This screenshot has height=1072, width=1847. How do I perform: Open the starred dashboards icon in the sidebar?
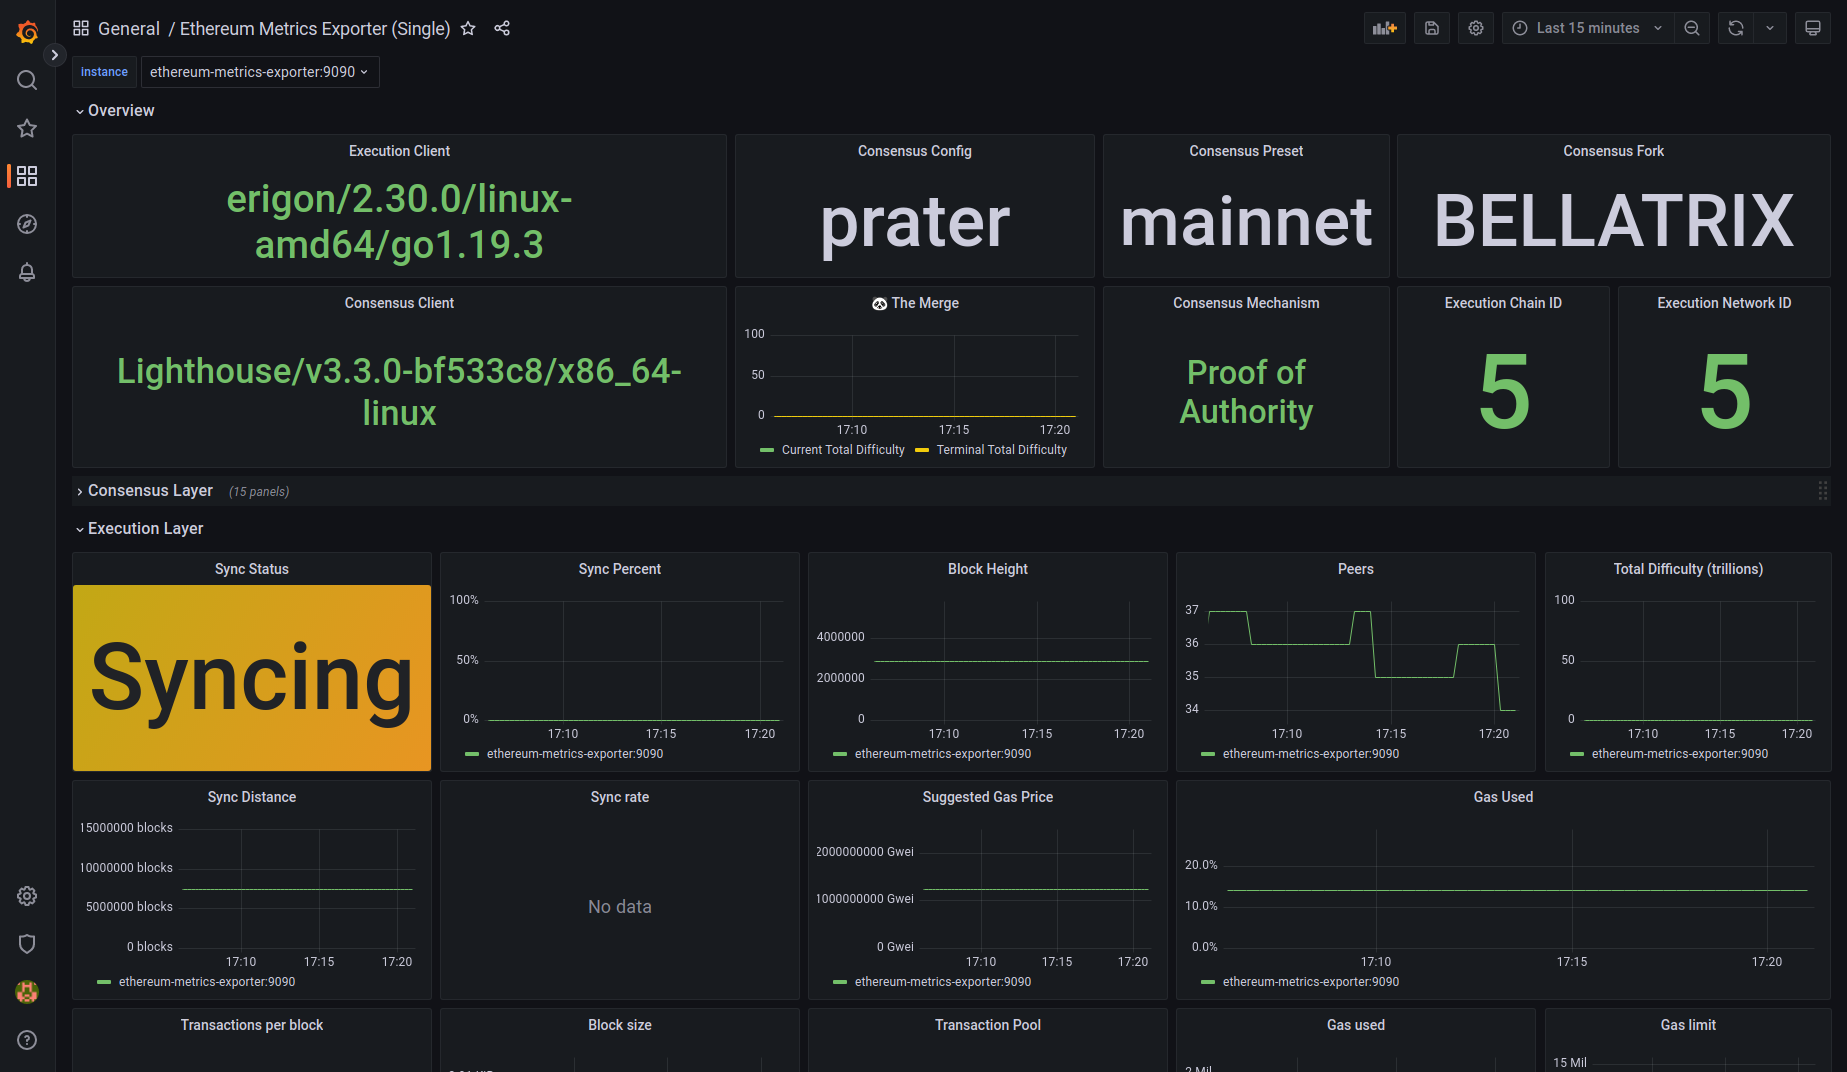[x=27, y=128]
